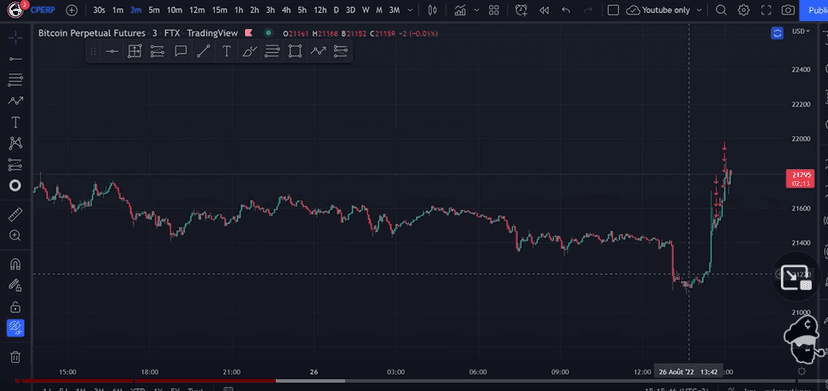Toggle magnet mode
This screenshot has width=828, height=391.
point(15,264)
